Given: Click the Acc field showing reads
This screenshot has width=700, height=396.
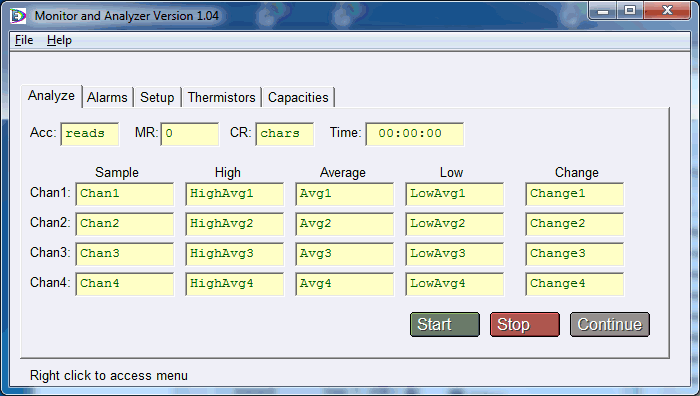Looking at the screenshot, I should [x=90, y=134].
